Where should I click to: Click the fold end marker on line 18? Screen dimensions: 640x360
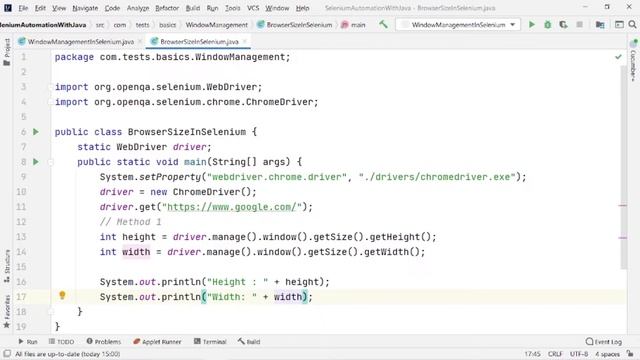(51, 312)
